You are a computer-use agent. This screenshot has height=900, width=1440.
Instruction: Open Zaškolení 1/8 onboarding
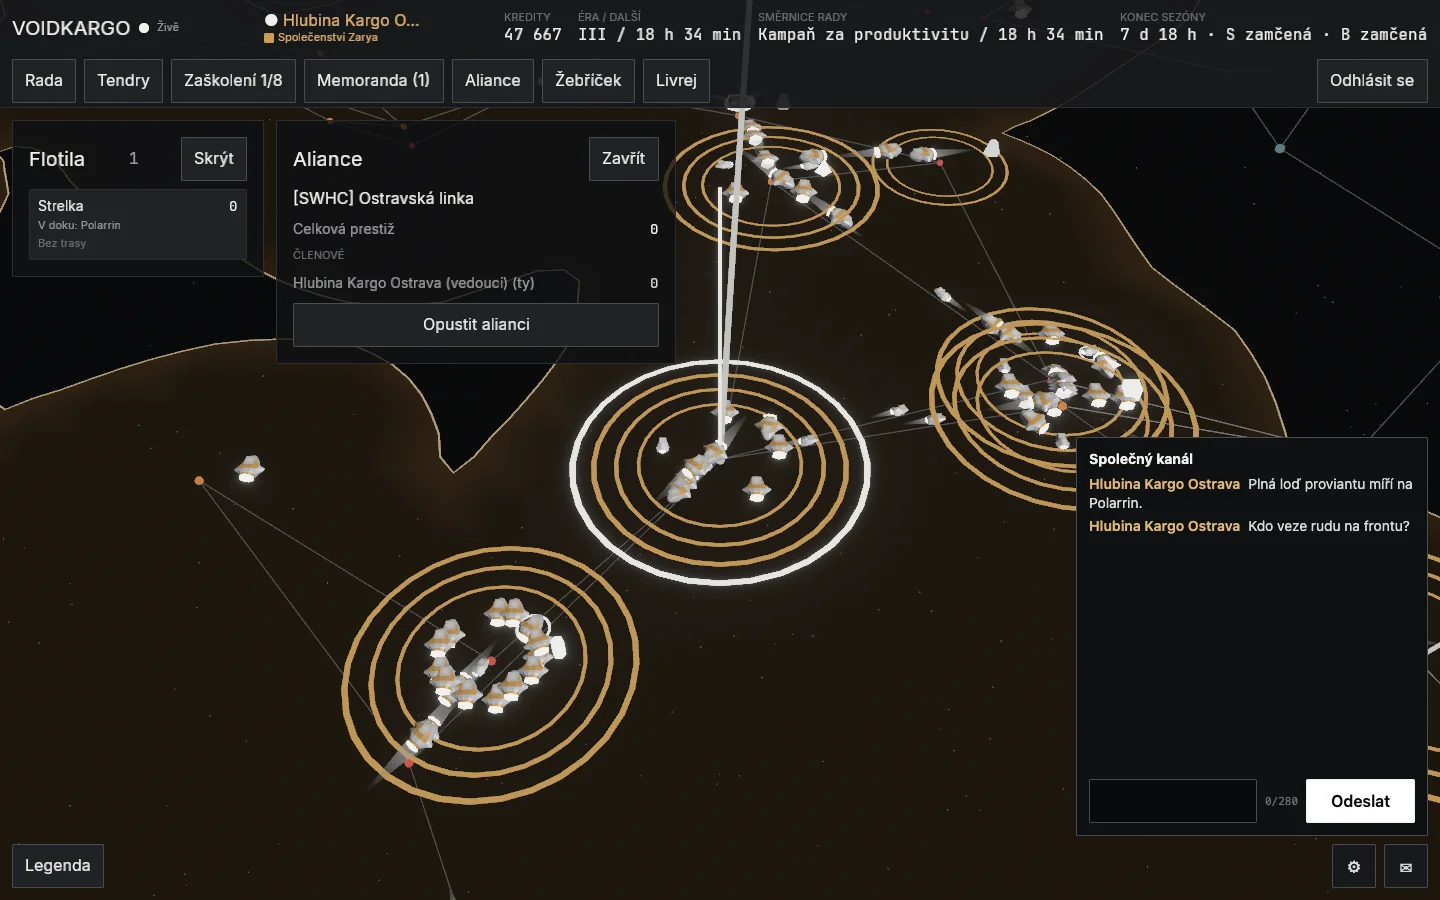(x=233, y=81)
